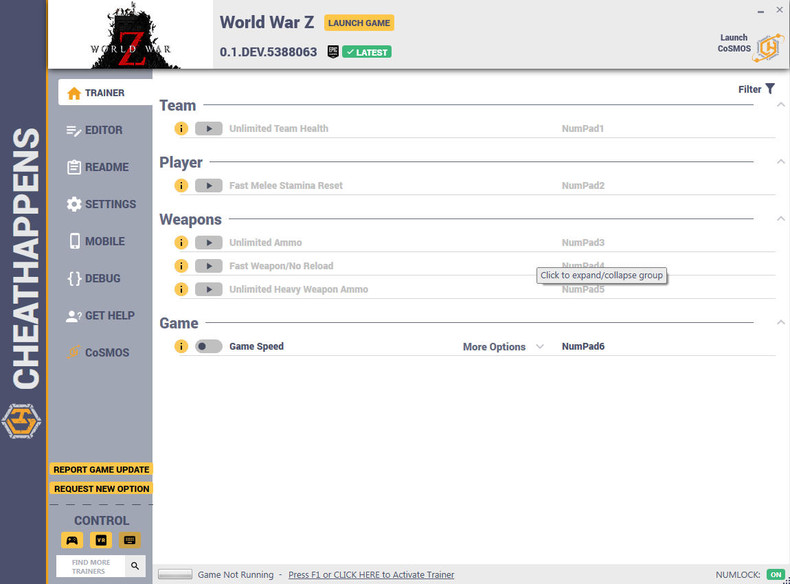Click REQUEST NEW OPTION button

point(101,489)
